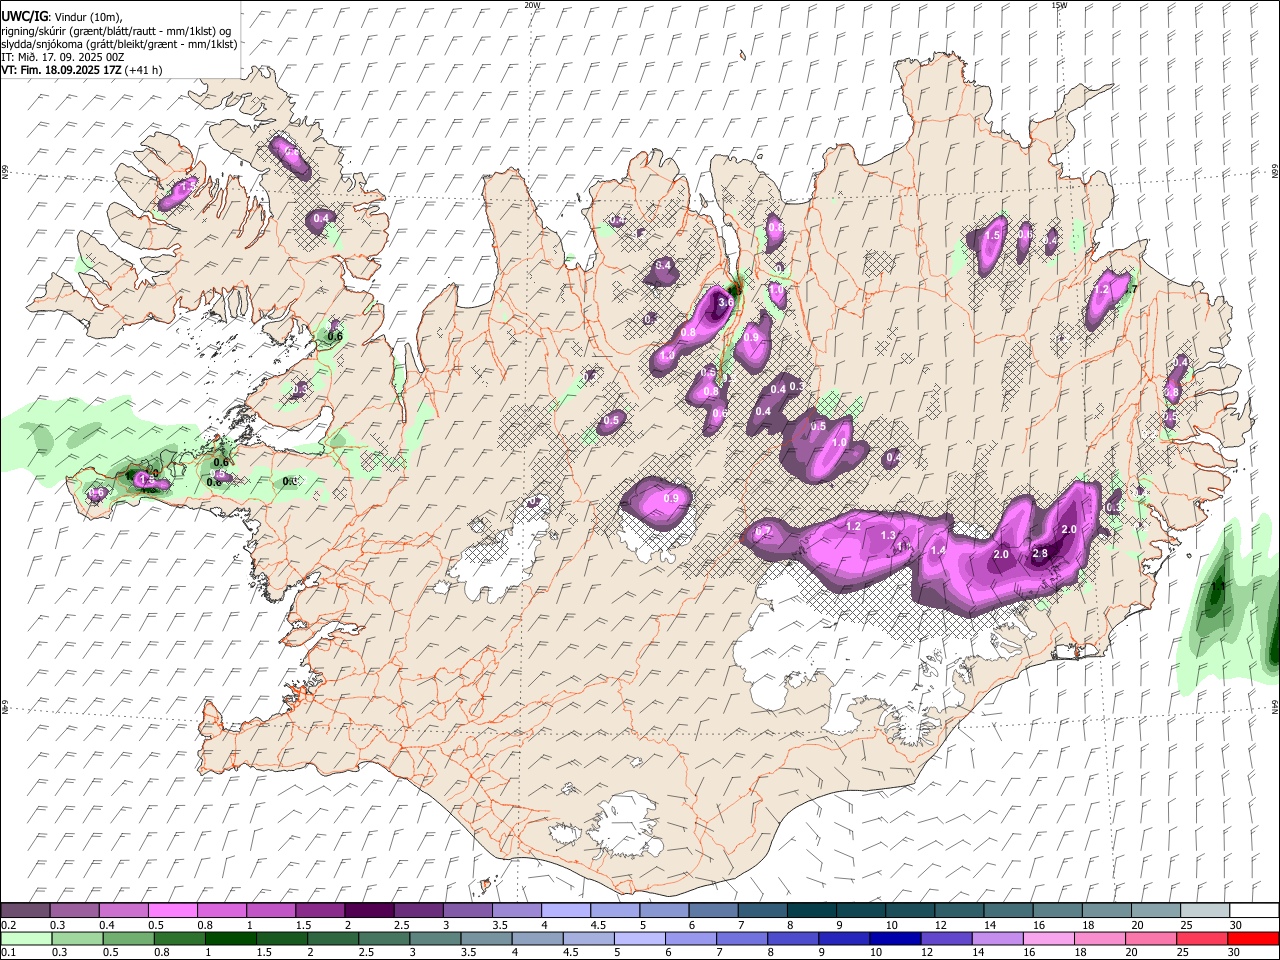
Task: Select darkest purple upper swatch between 2 and 2.5
Action: click(x=369, y=911)
